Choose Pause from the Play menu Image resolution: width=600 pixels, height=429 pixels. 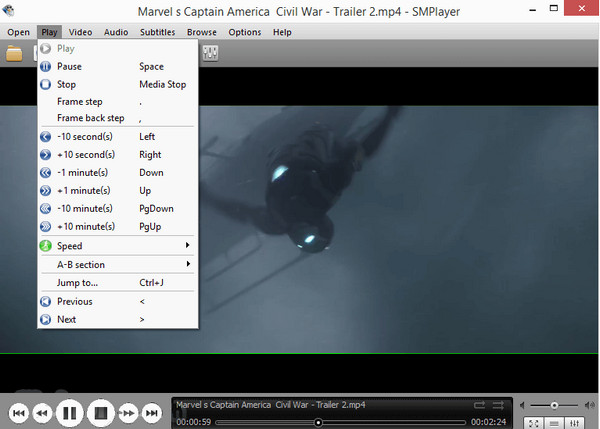tap(118, 67)
